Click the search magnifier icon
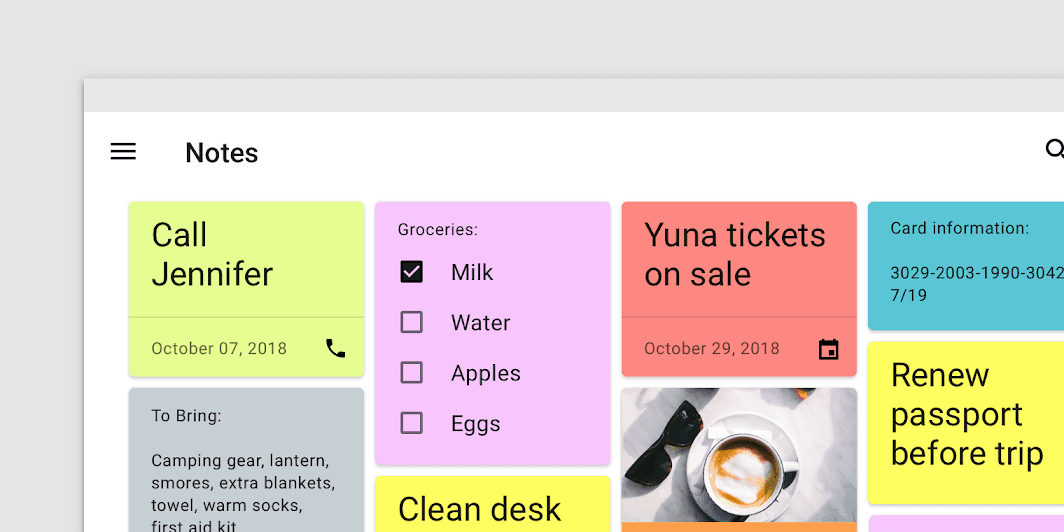 pyautogui.click(x=1054, y=149)
